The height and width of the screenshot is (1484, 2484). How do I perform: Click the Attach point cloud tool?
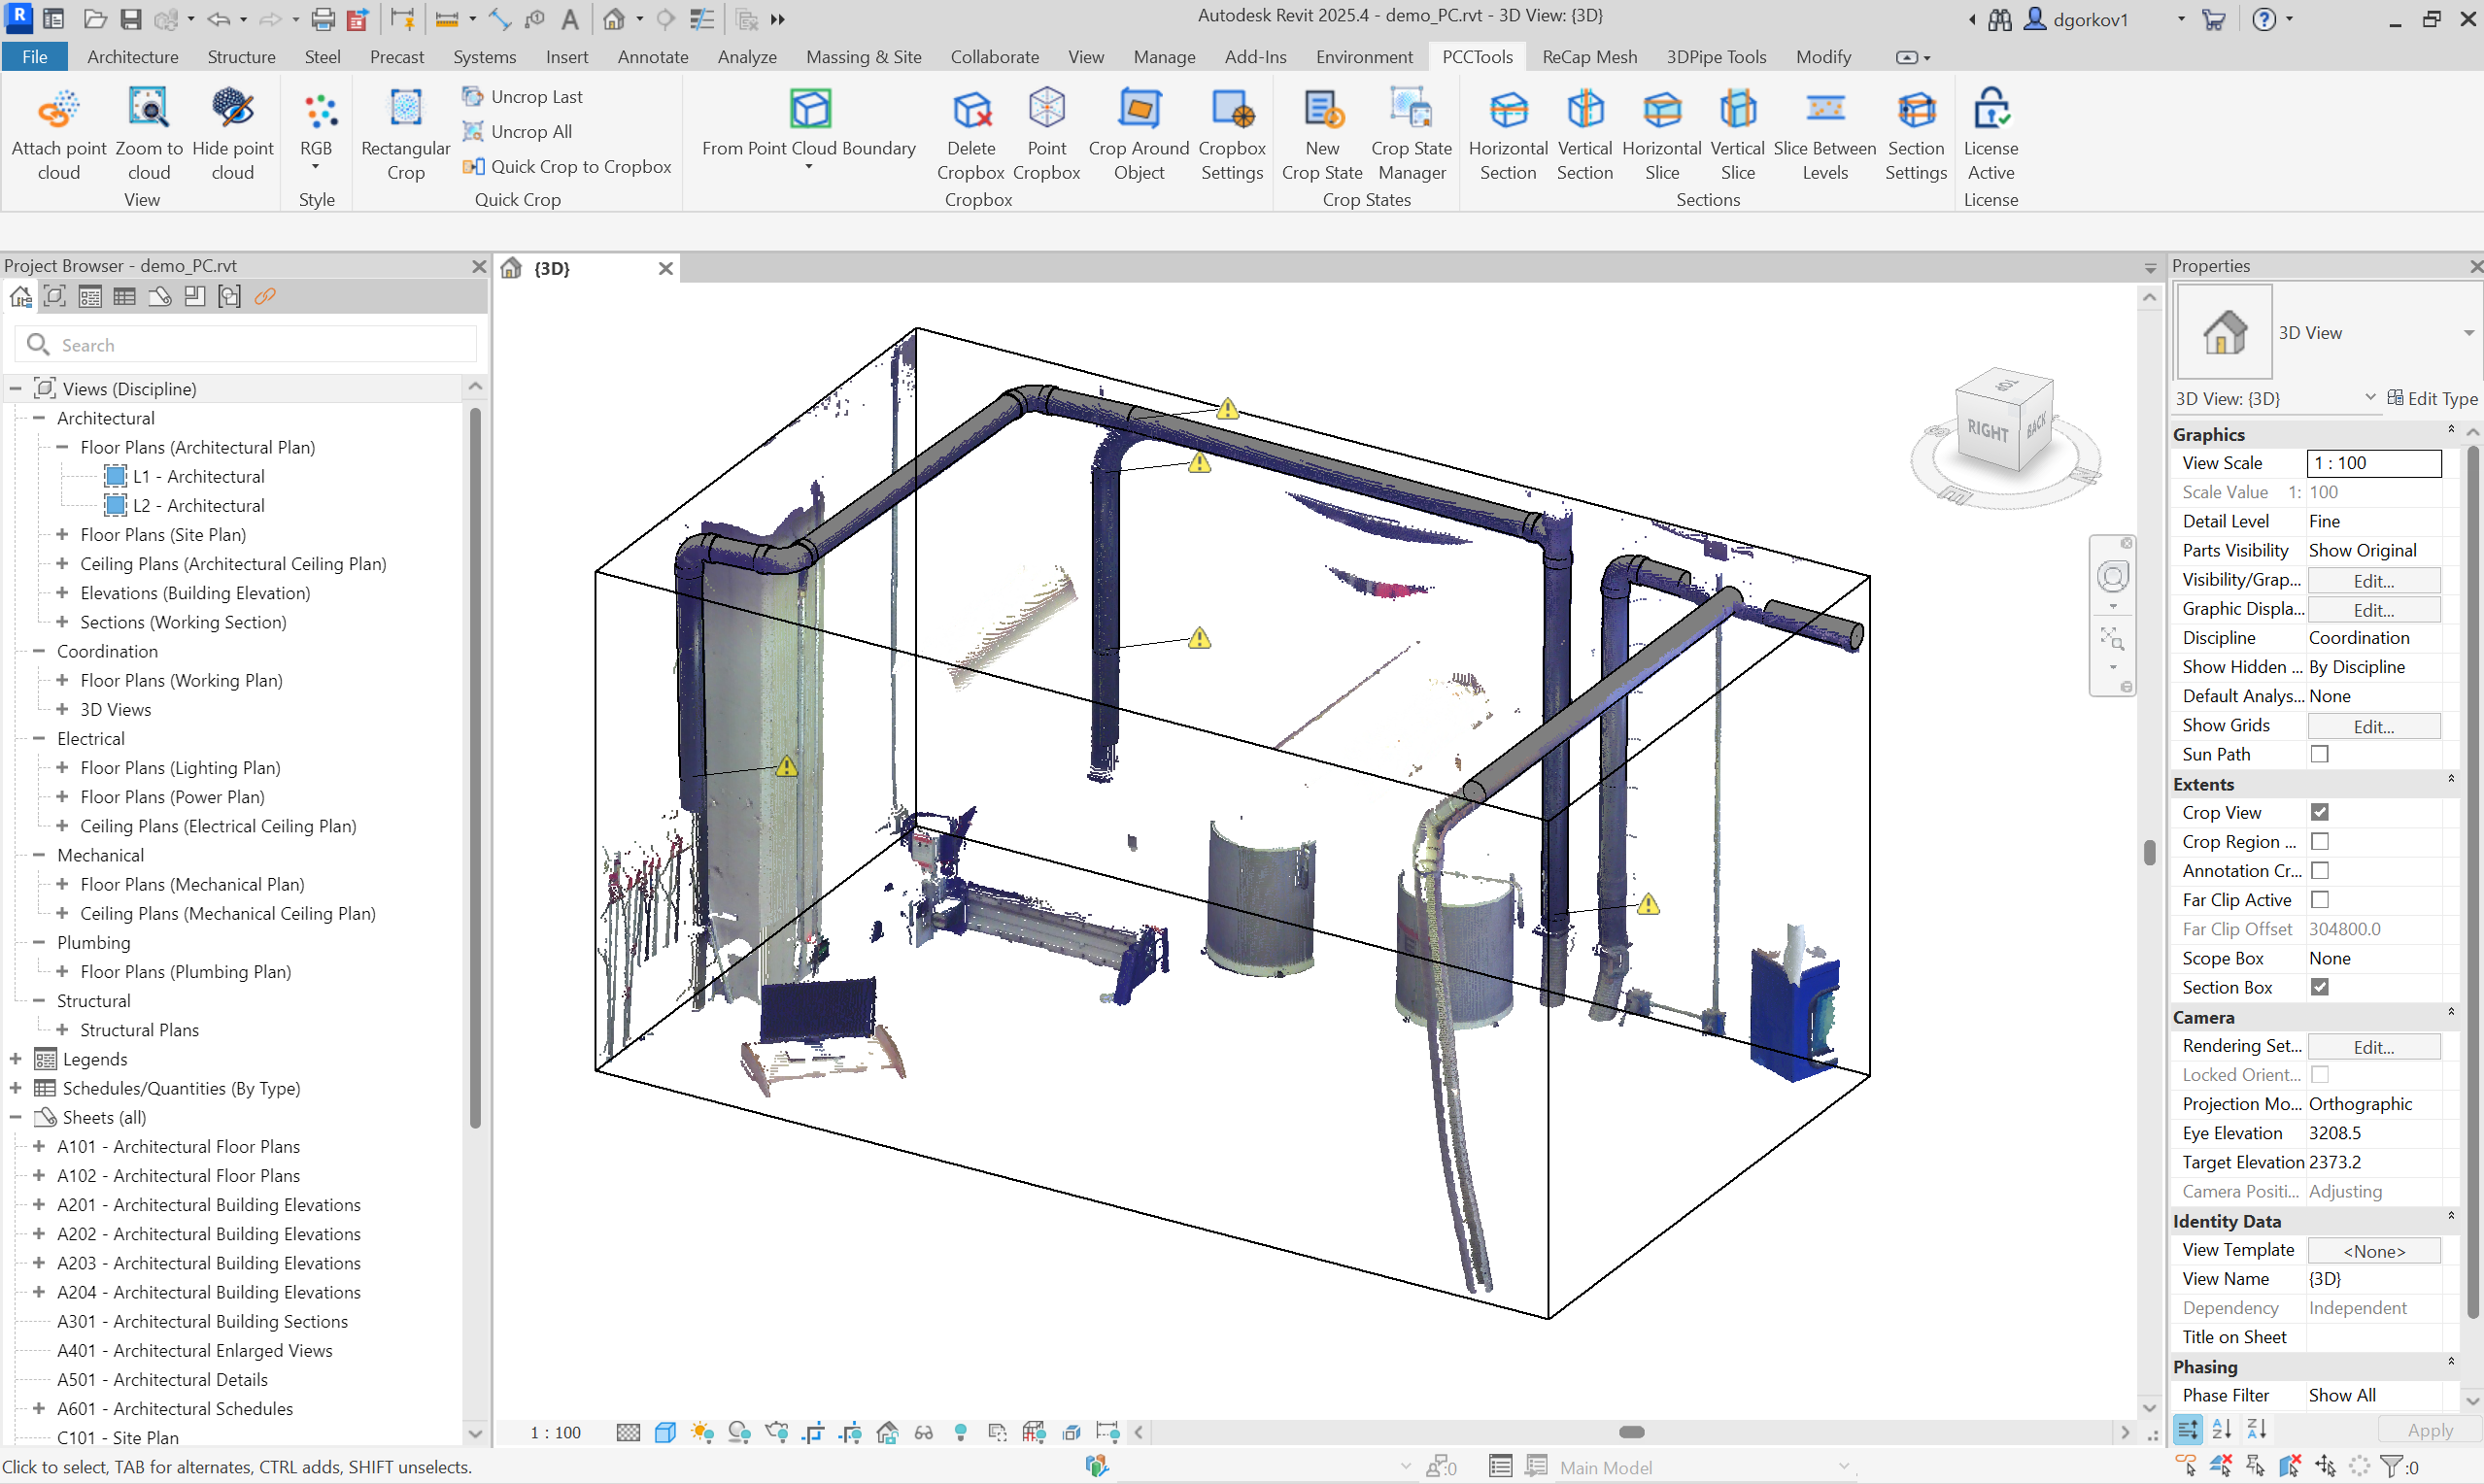59,133
